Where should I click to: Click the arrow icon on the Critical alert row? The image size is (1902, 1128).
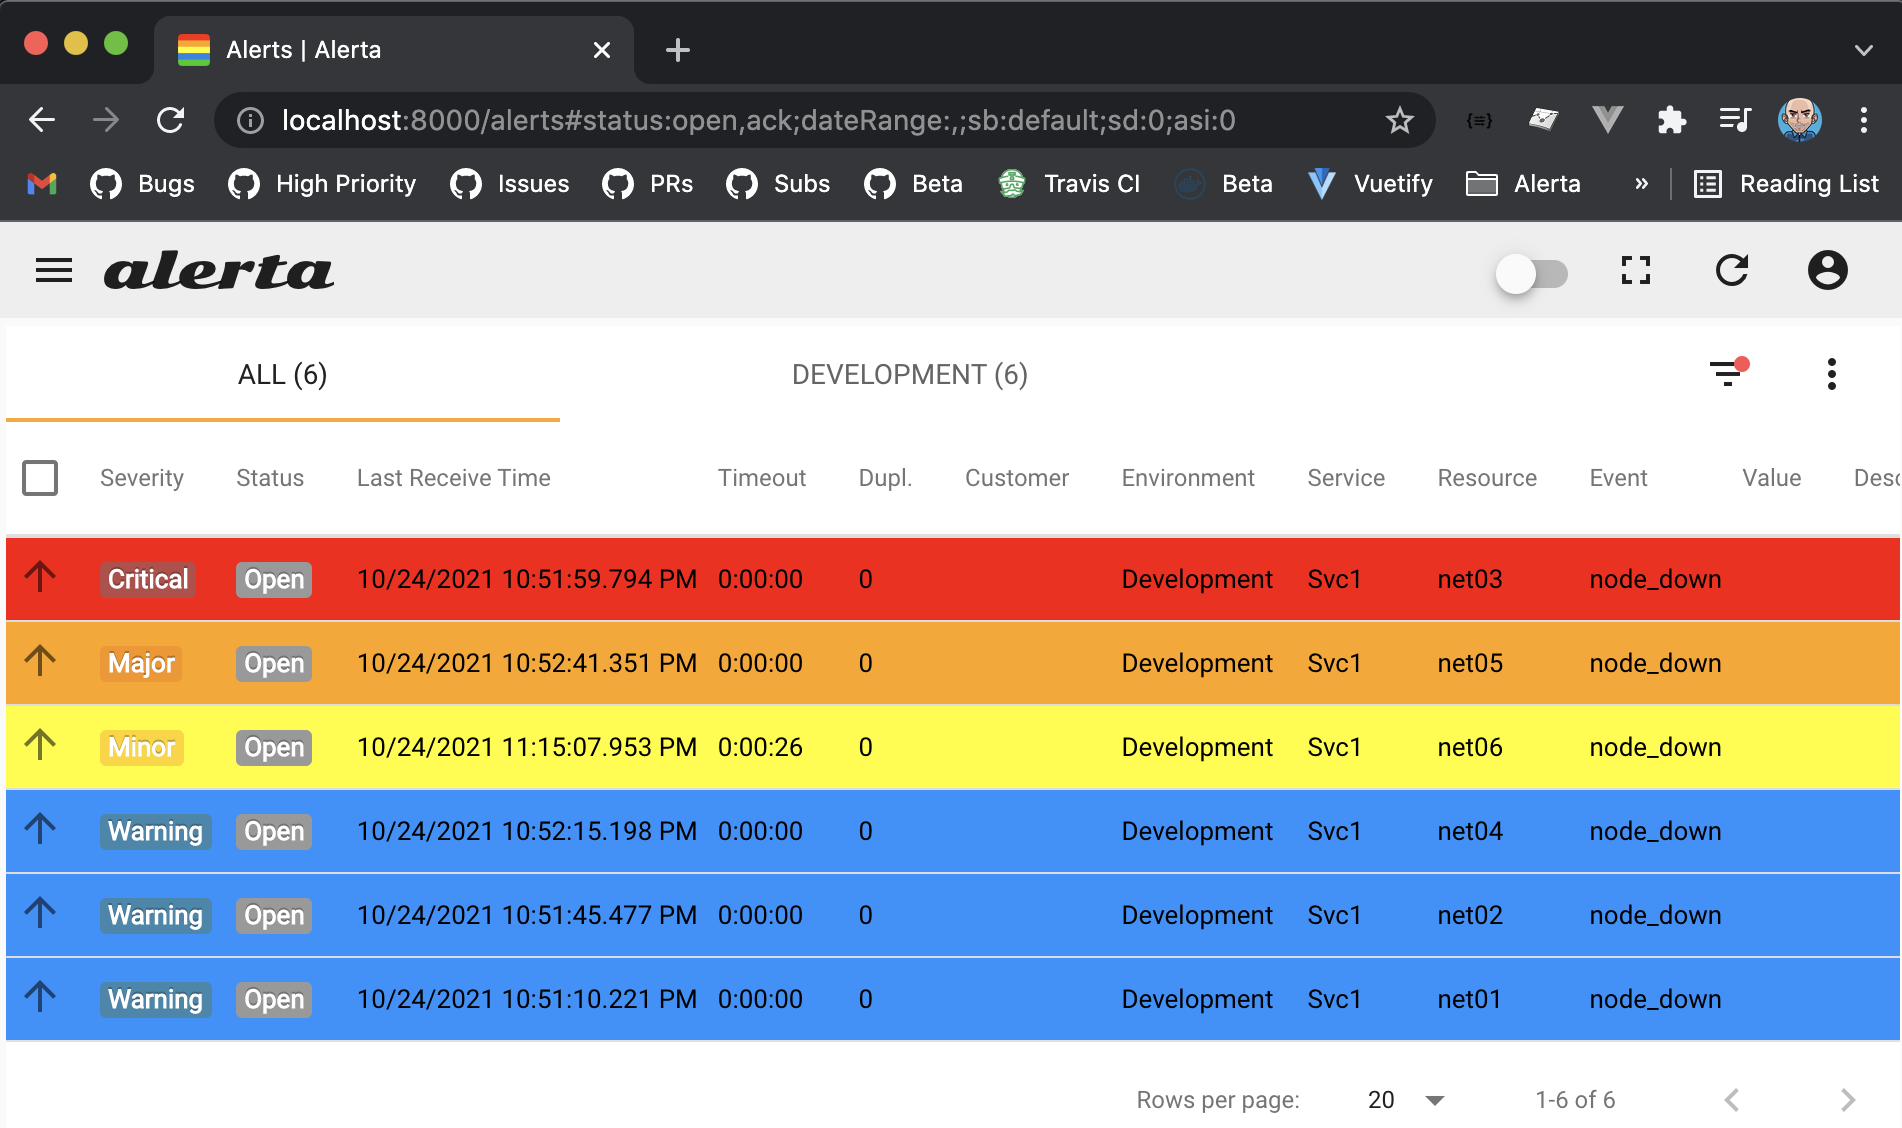tap(40, 578)
